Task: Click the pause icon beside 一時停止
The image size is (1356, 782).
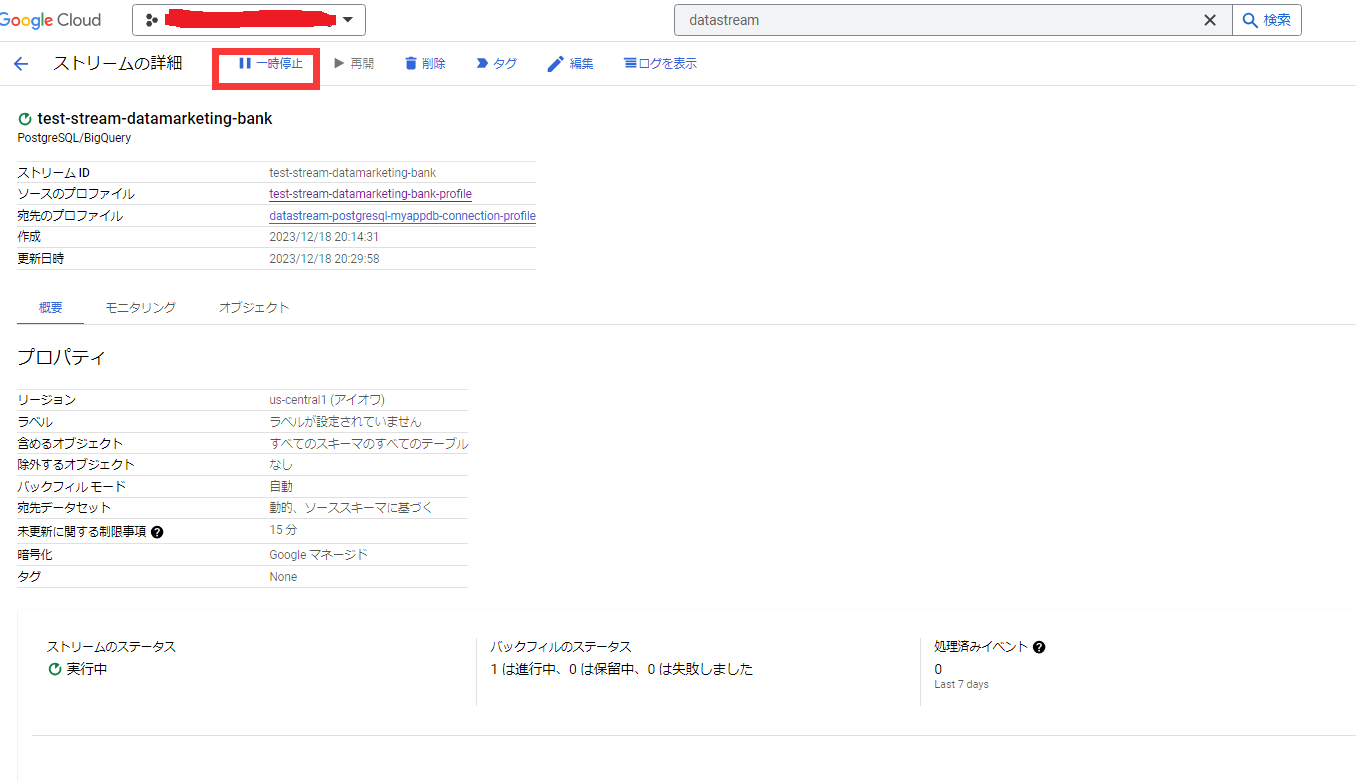Action: point(245,64)
